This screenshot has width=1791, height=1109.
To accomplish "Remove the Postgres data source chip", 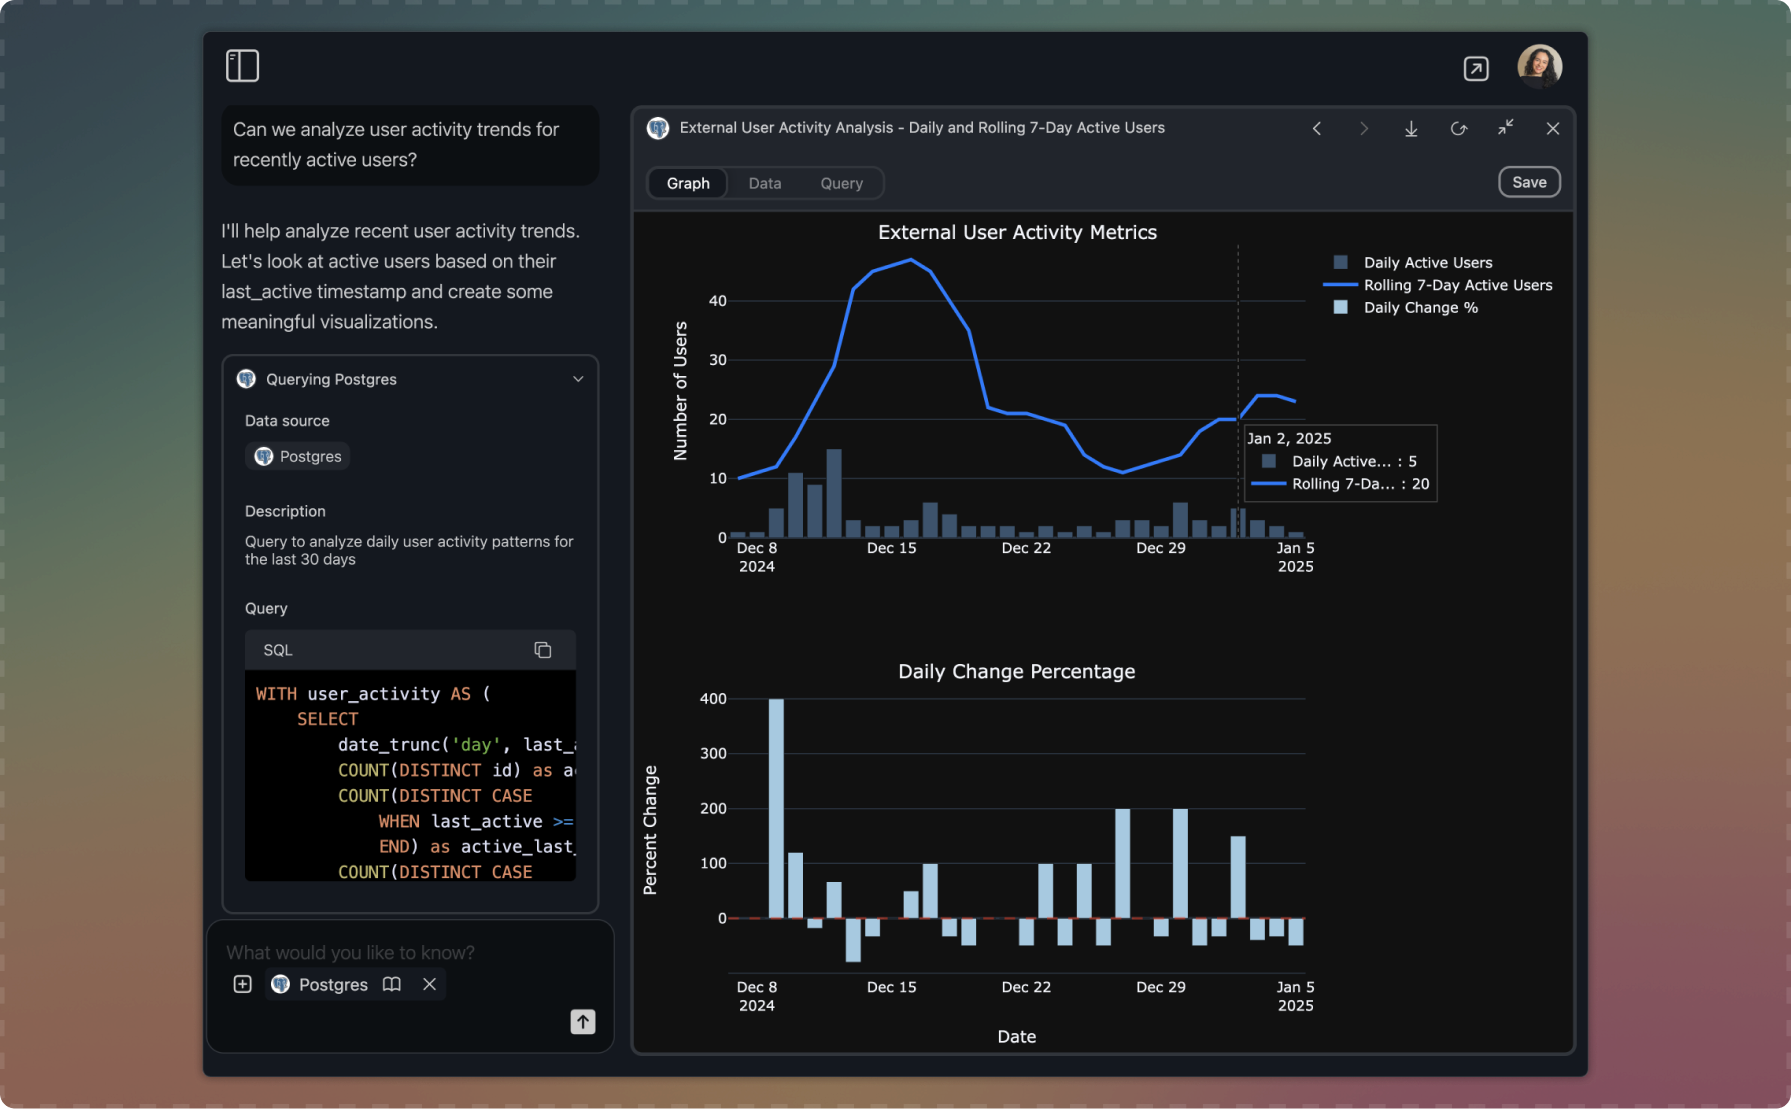I will (x=429, y=984).
